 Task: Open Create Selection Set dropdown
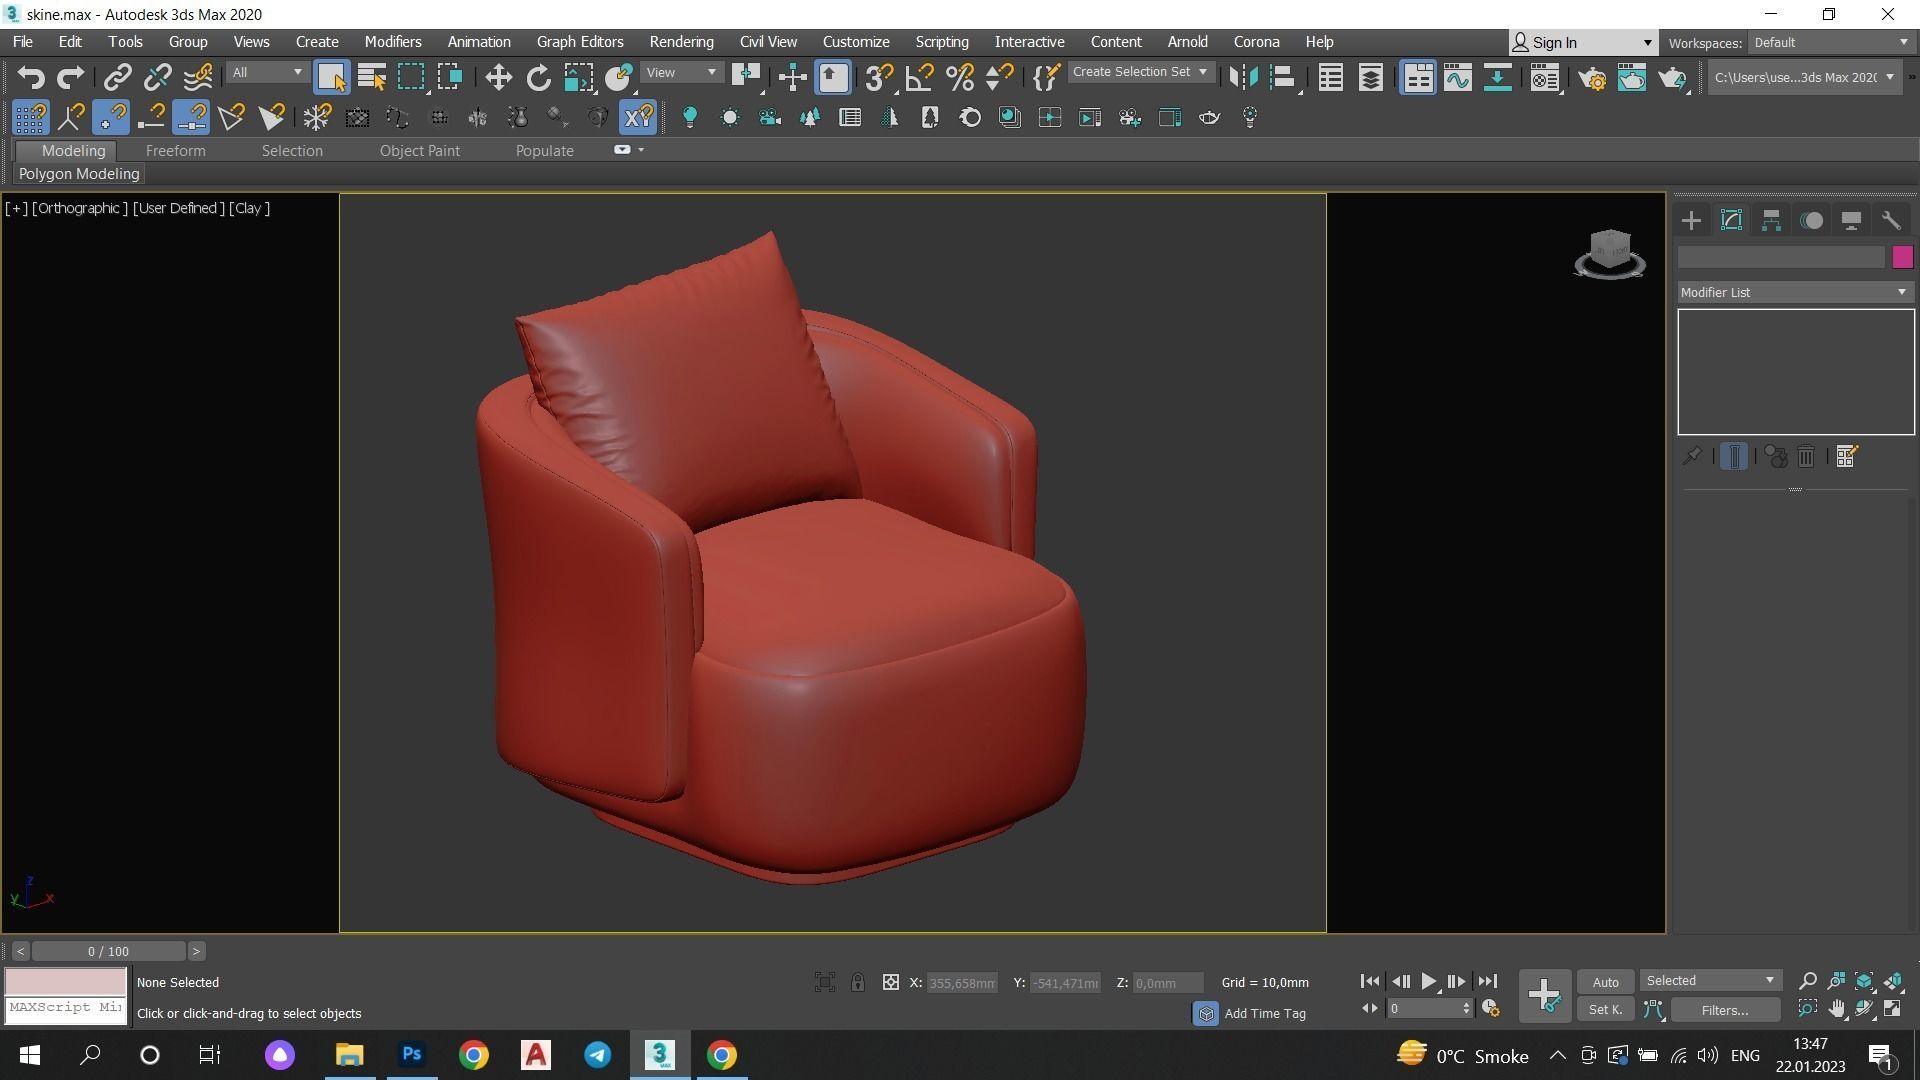1140,72
